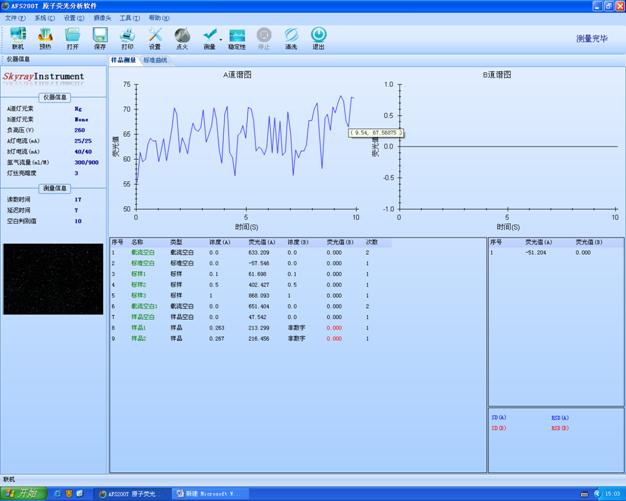The width and height of the screenshot is (626, 501).
Task: Open the 帮助 menu
Action: coord(158,18)
